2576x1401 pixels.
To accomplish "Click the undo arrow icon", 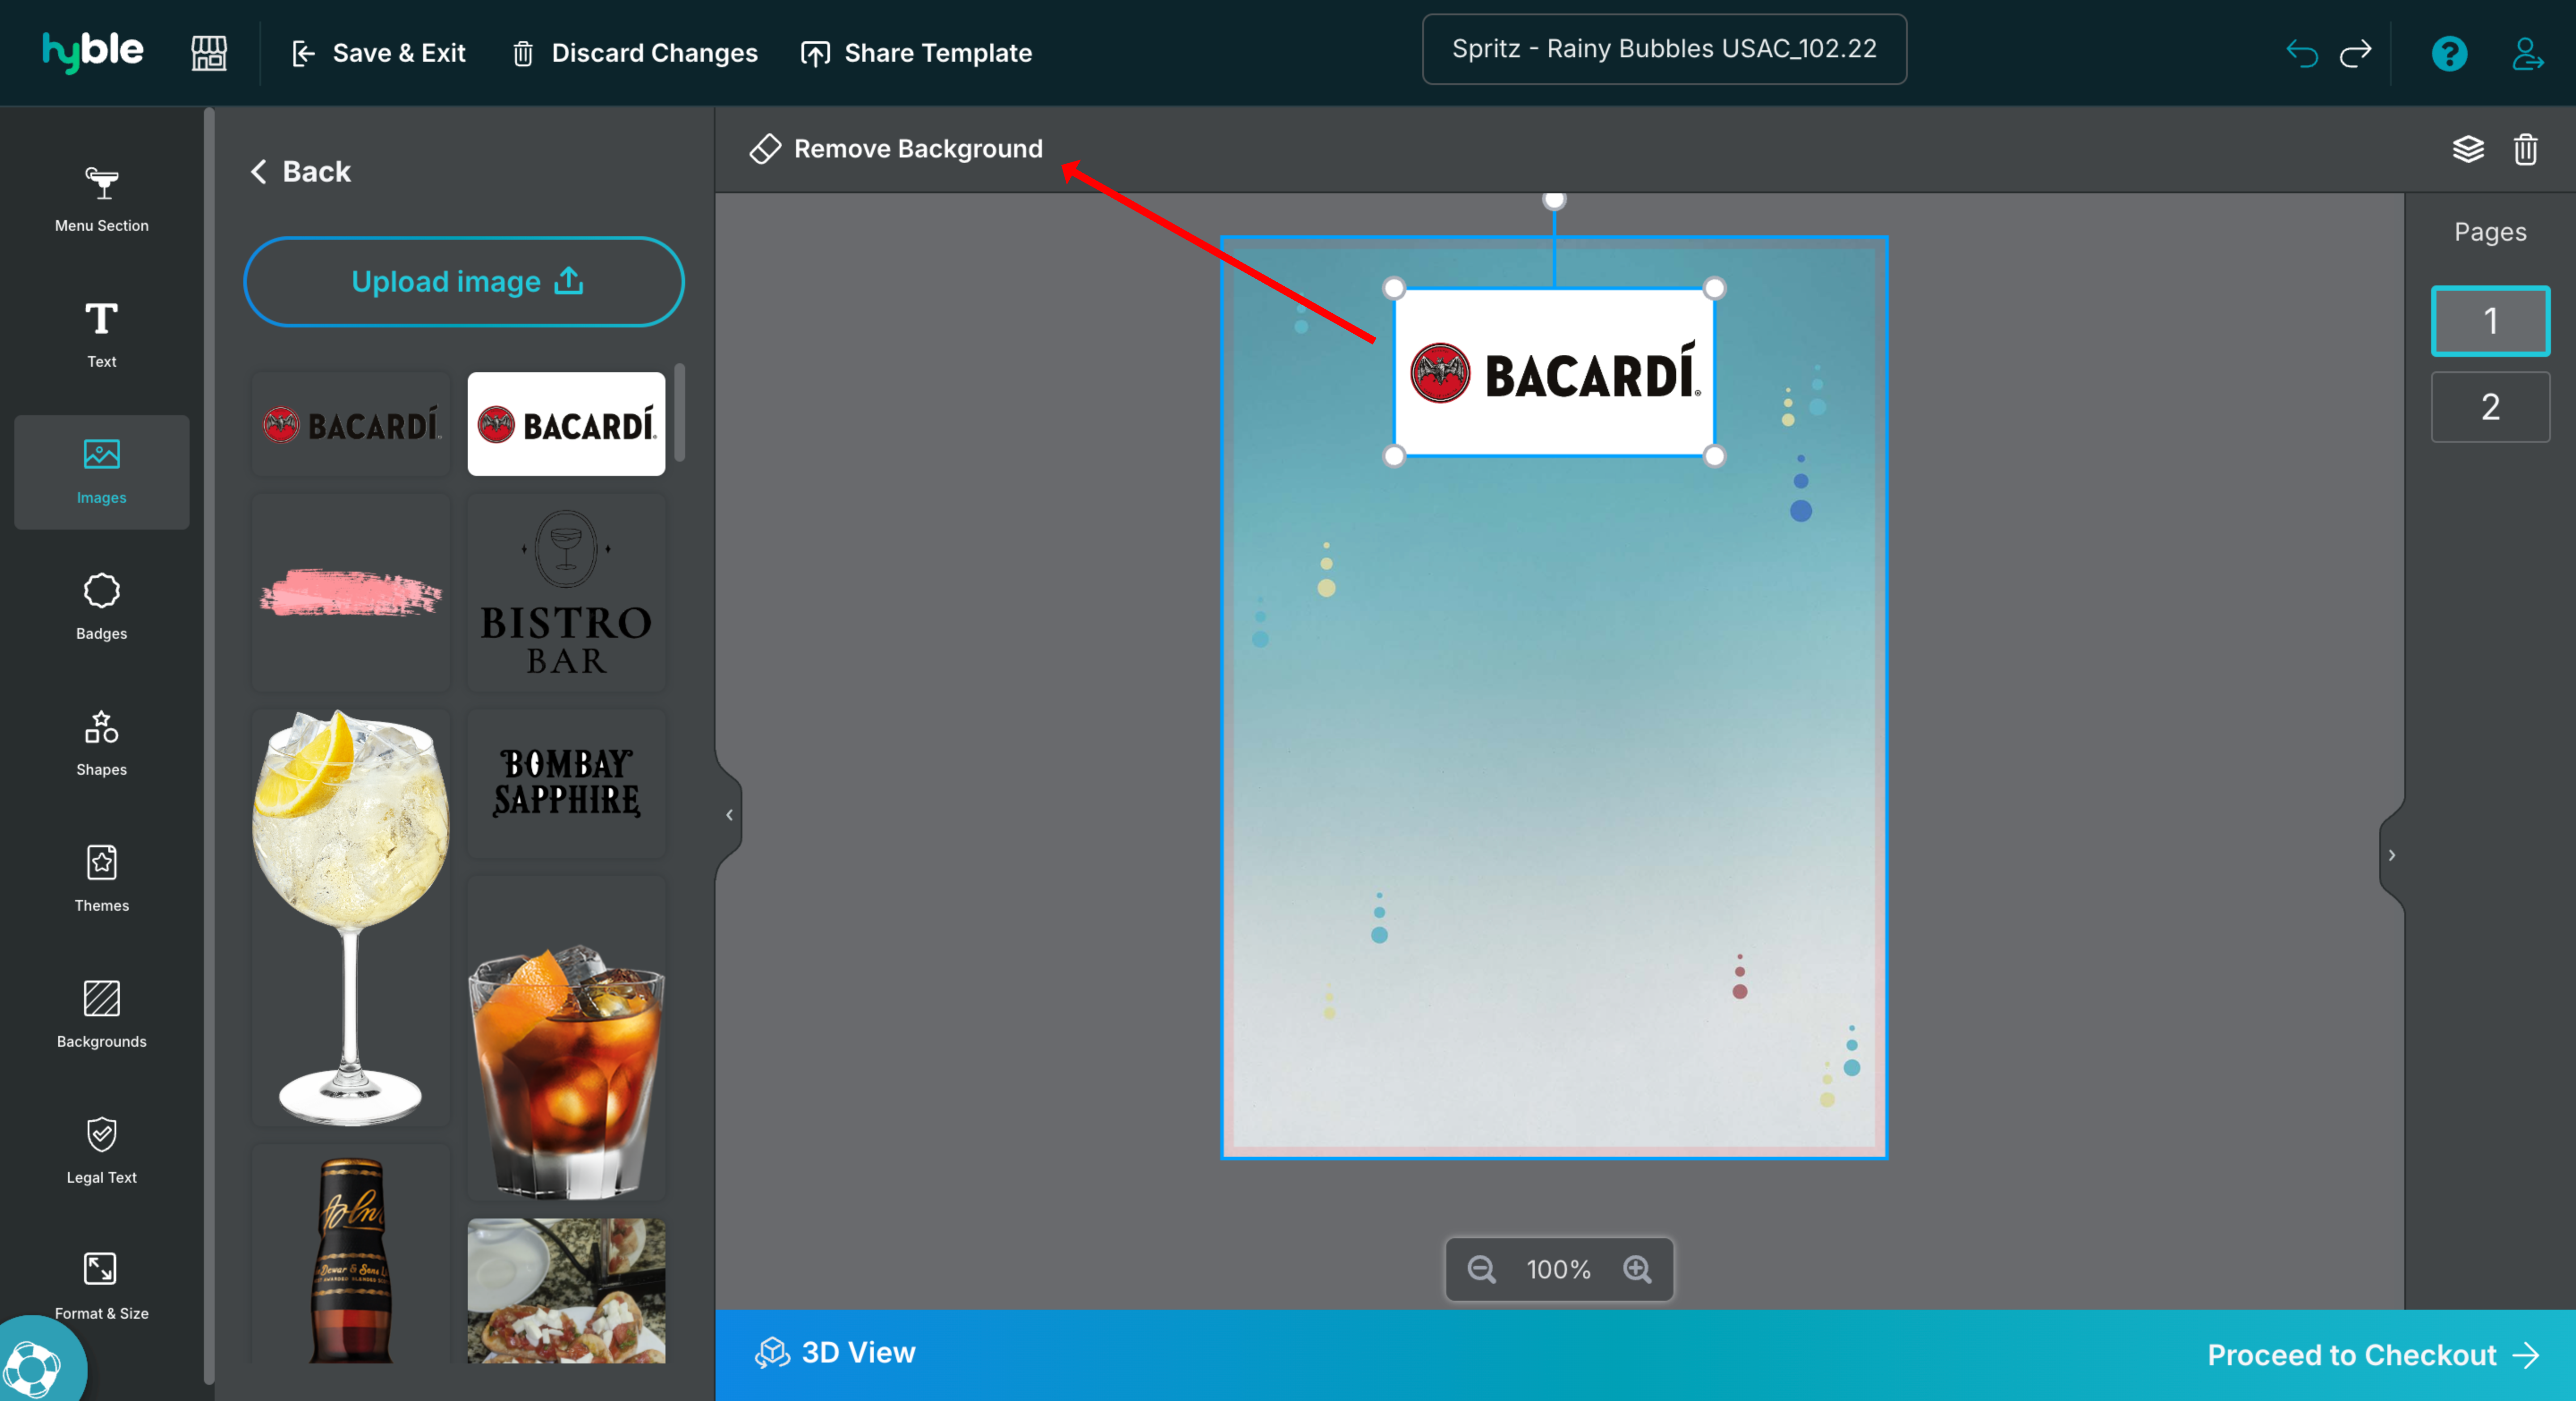I will coord(2301,53).
